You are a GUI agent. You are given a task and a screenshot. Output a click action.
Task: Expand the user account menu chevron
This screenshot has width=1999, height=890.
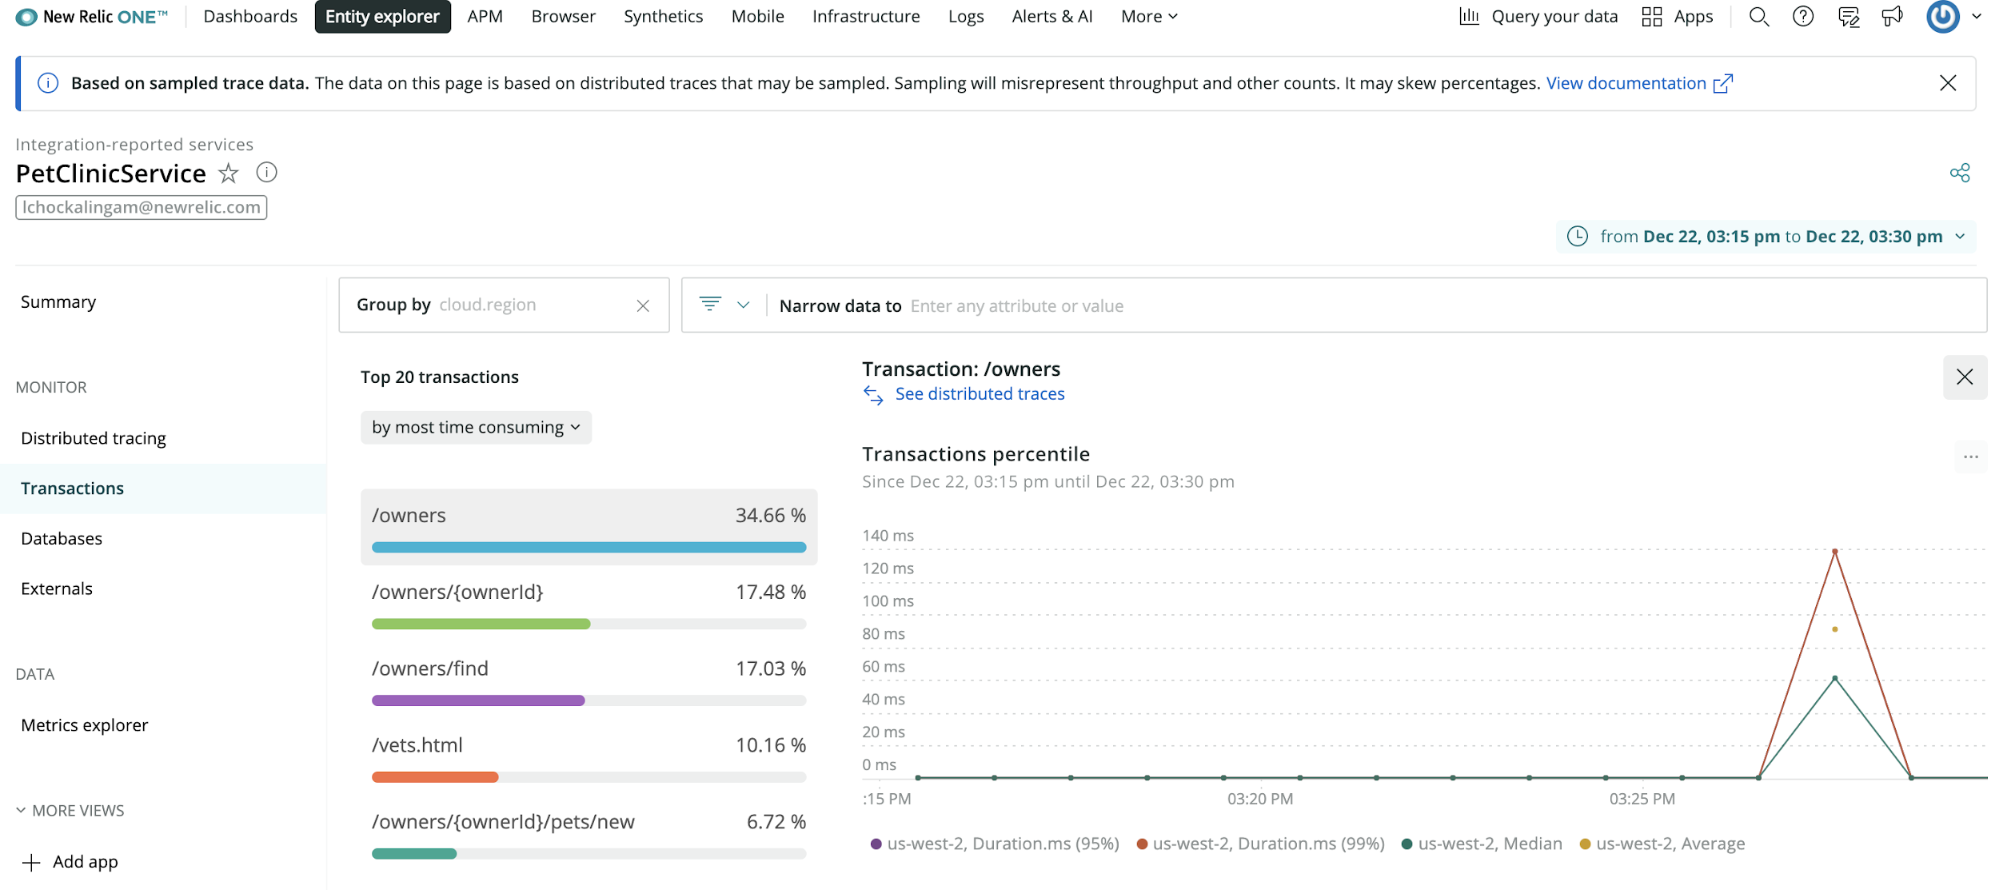click(x=1976, y=16)
